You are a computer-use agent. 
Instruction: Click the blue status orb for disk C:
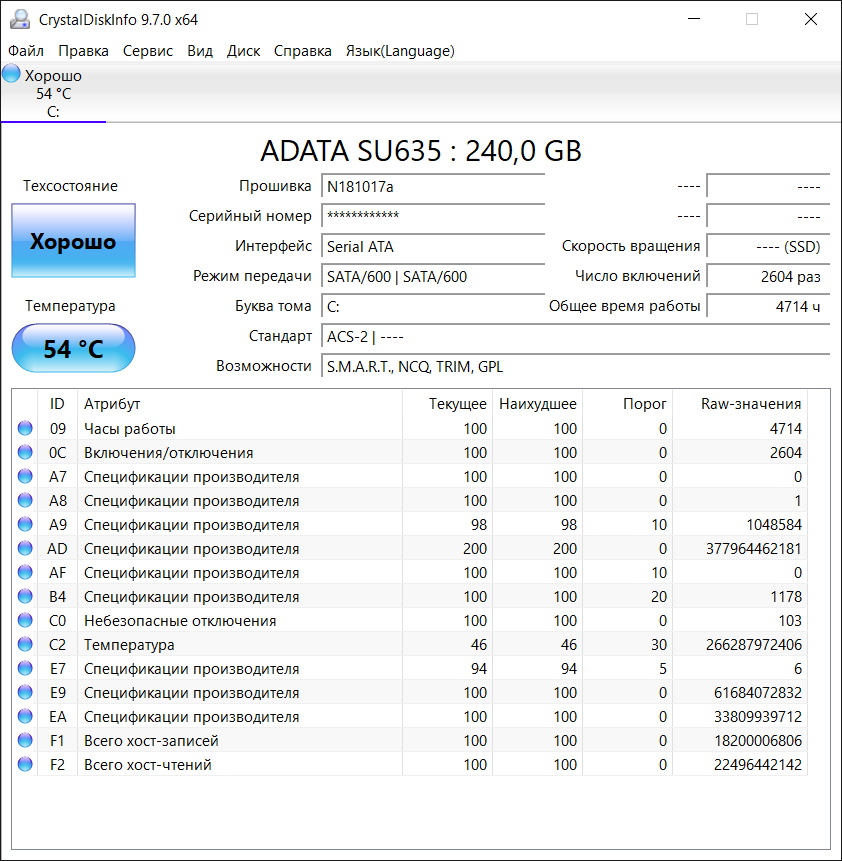pyautogui.click(x=11, y=74)
